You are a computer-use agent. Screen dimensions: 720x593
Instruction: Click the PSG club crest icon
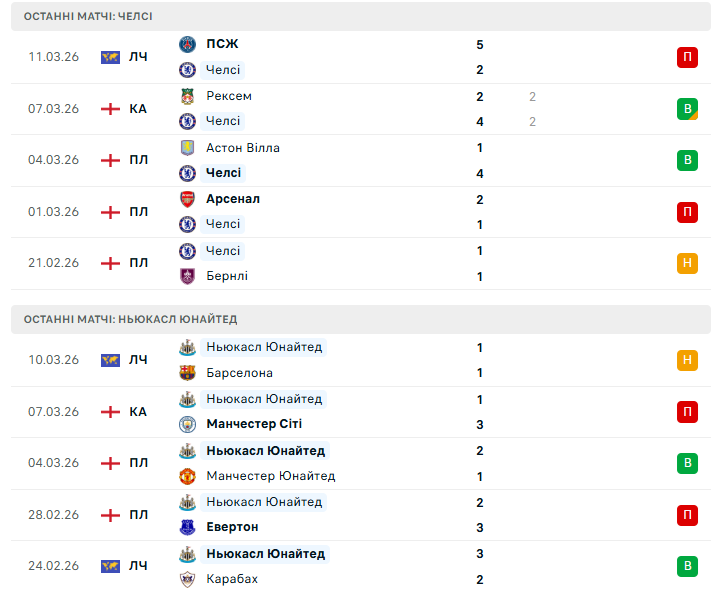(x=187, y=44)
